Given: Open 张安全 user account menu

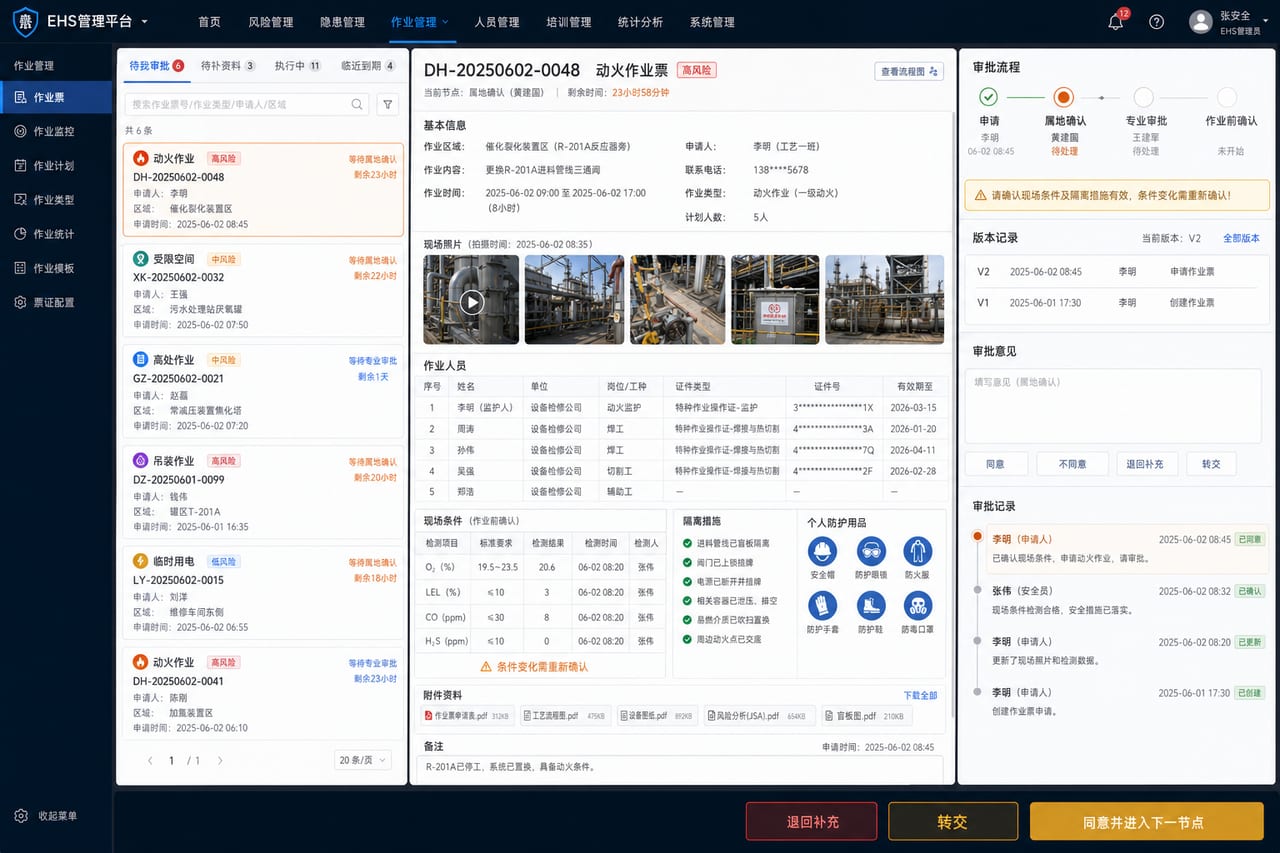Looking at the screenshot, I should [1230, 22].
